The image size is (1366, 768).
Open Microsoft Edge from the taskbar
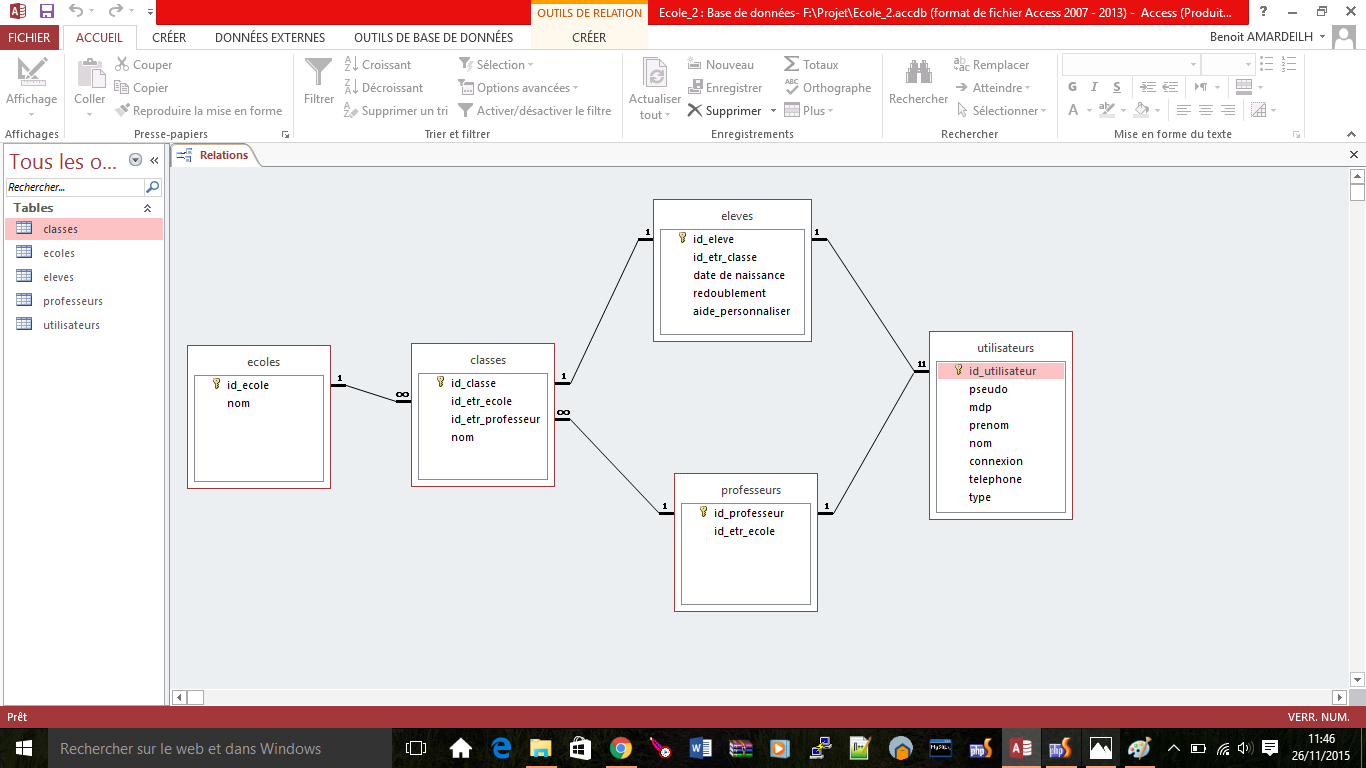501,748
